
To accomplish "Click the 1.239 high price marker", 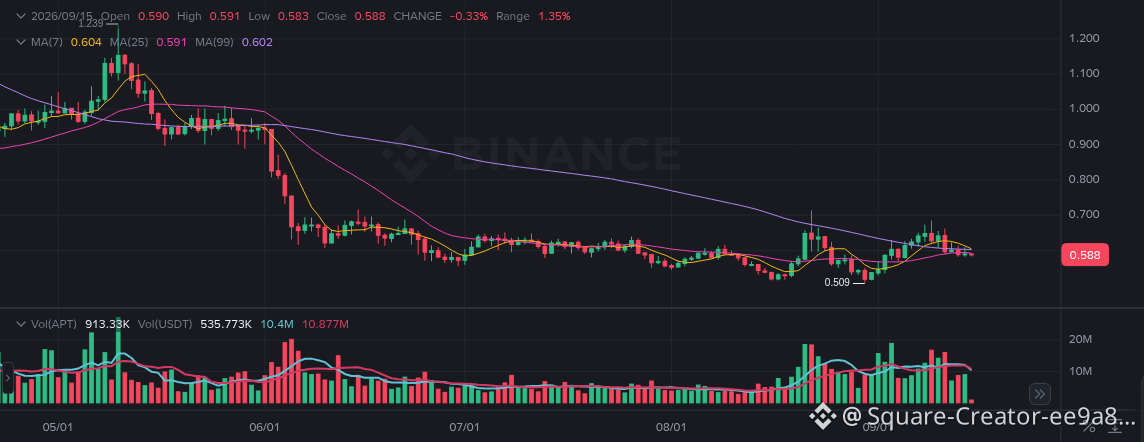I will [x=91, y=23].
